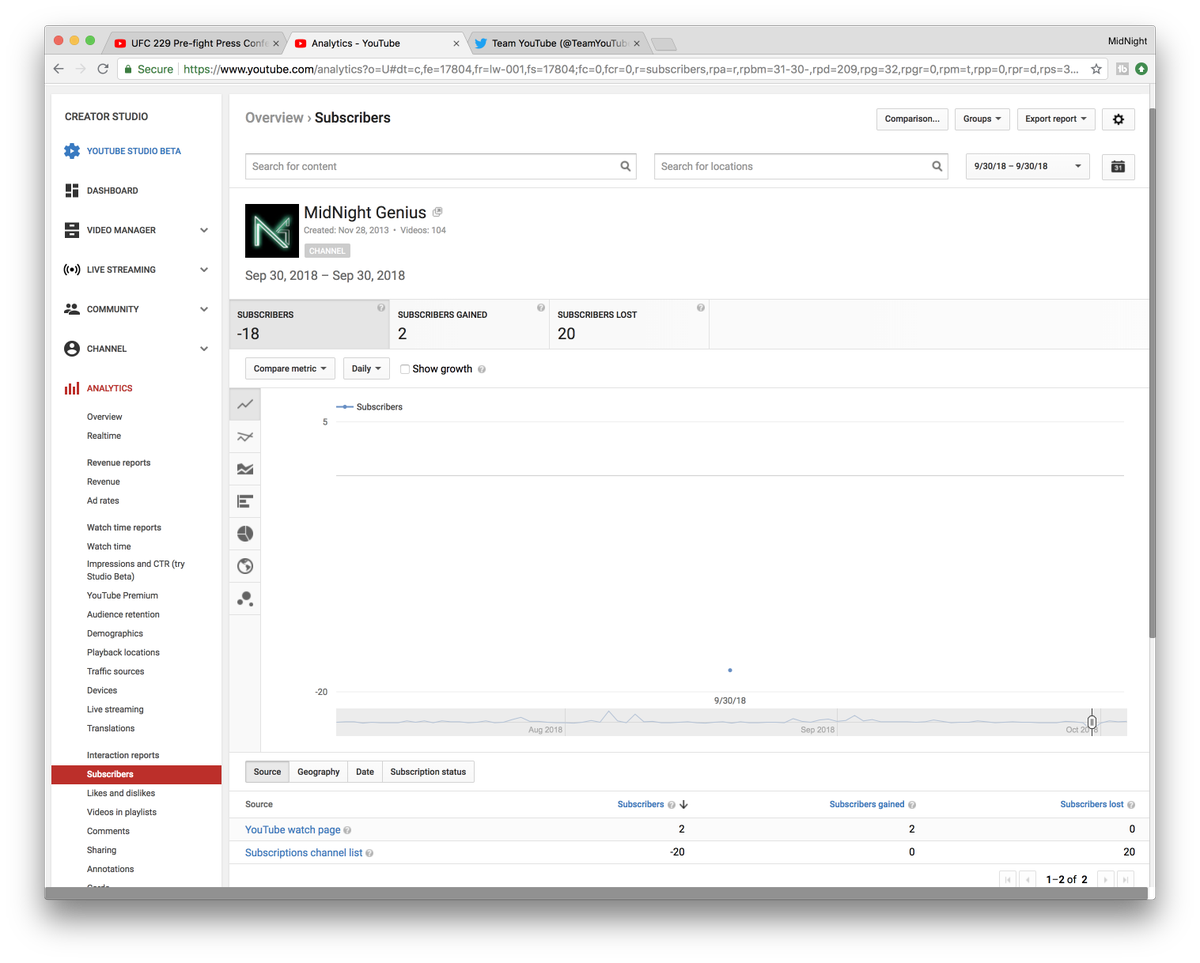Image resolution: width=1200 pixels, height=963 pixels.
Task: Enable the Show growth checkbox
Action: tap(405, 369)
